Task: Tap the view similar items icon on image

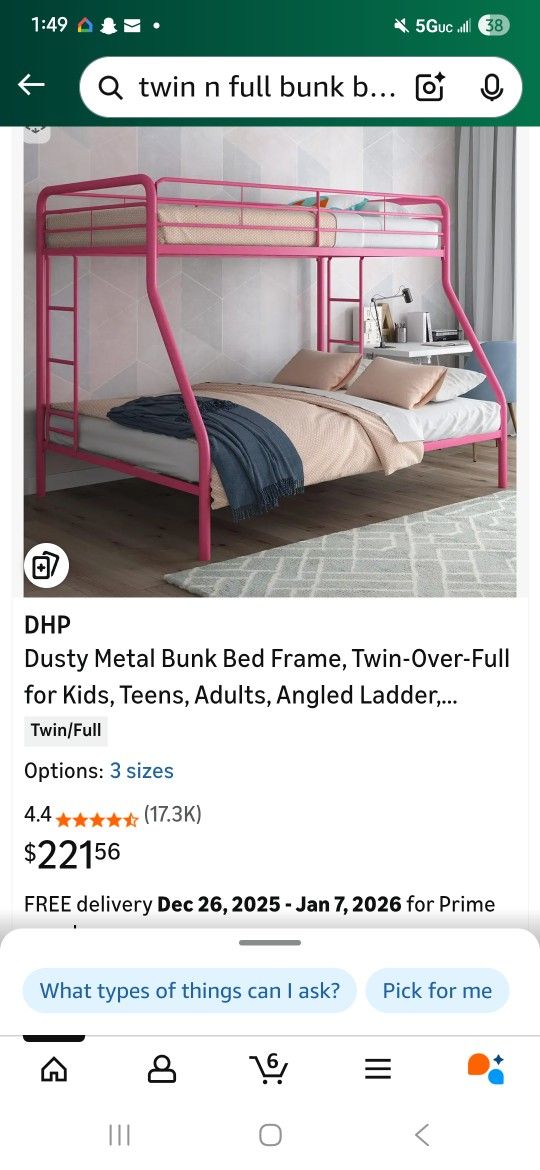Action: click(46, 566)
